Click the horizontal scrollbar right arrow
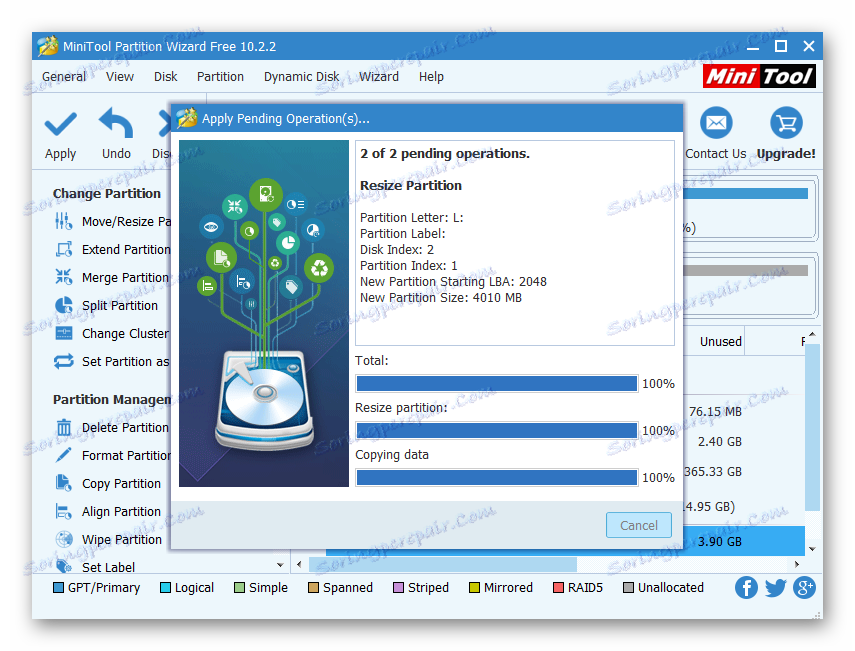This screenshot has width=855, height=651. coord(797,564)
